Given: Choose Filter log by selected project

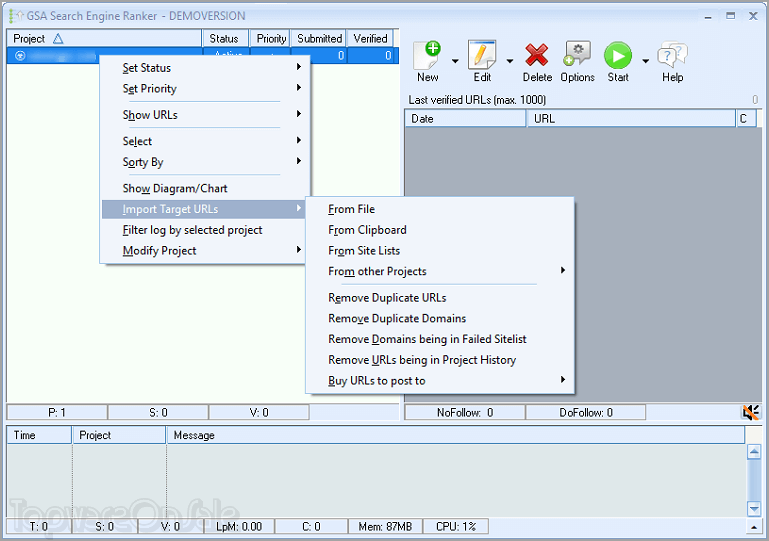Looking at the screenshot, I should pyautogui.click(x=205, y=230).
